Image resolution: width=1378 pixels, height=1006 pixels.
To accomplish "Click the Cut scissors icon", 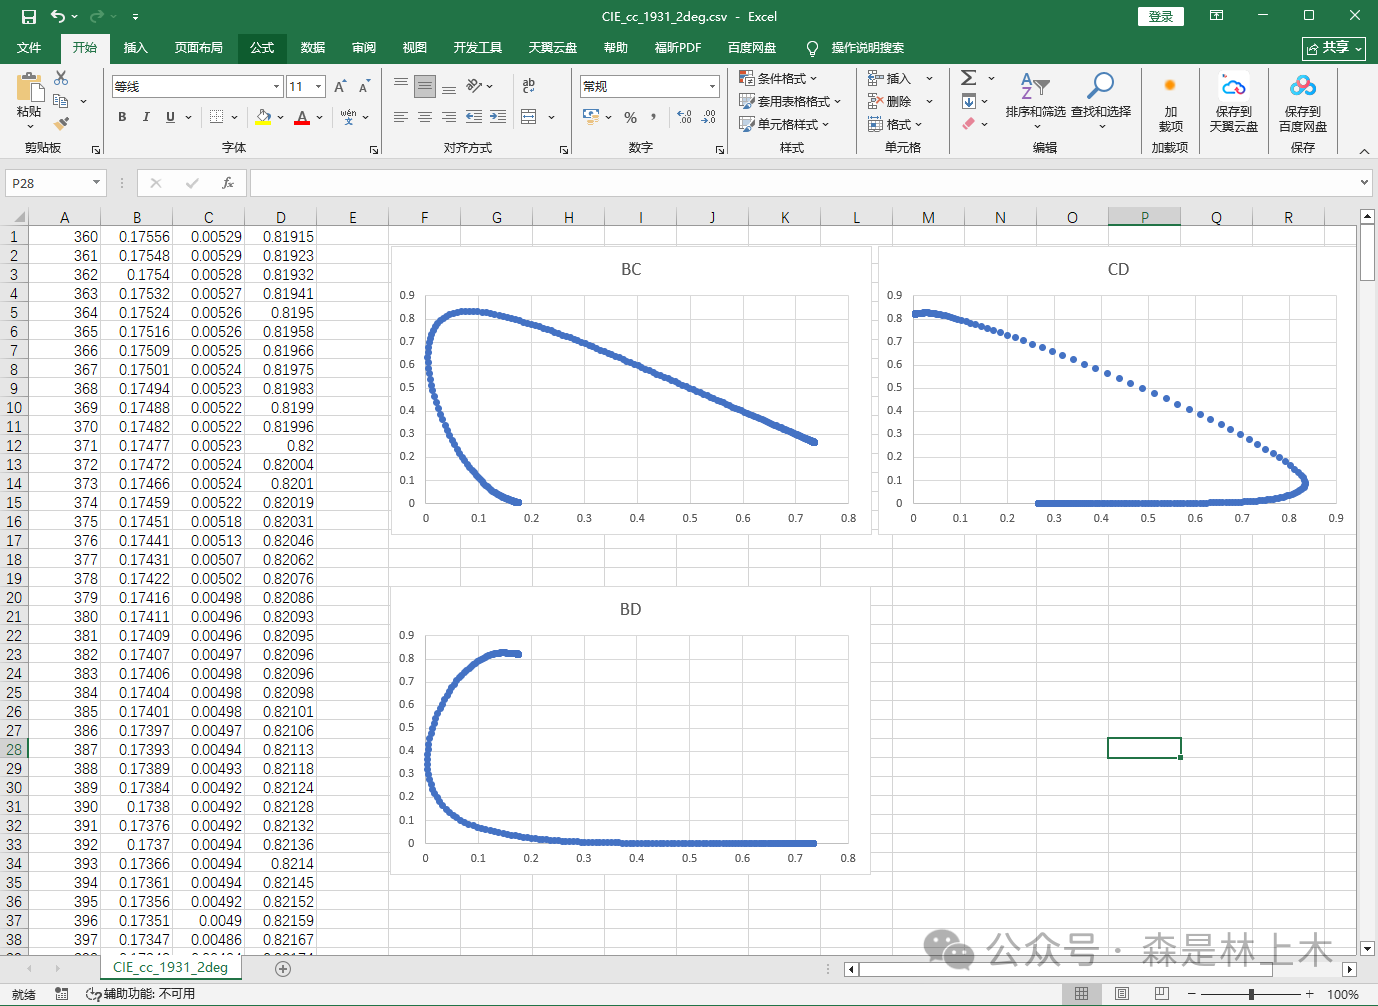I will click(61, 78).
